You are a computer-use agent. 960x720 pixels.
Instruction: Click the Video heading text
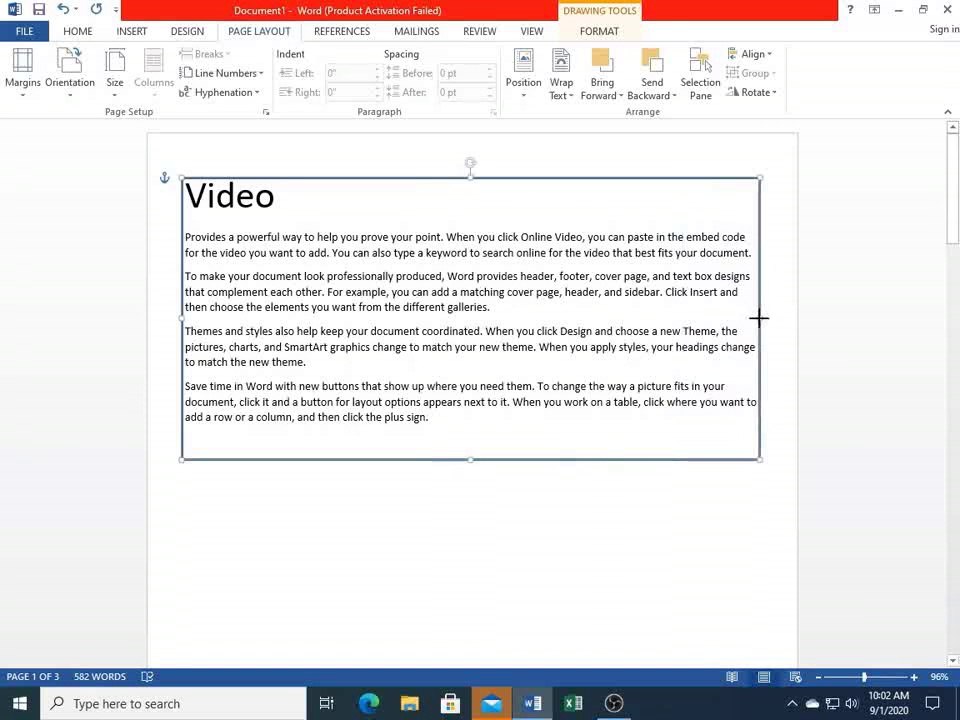click(x=230, y=196)
